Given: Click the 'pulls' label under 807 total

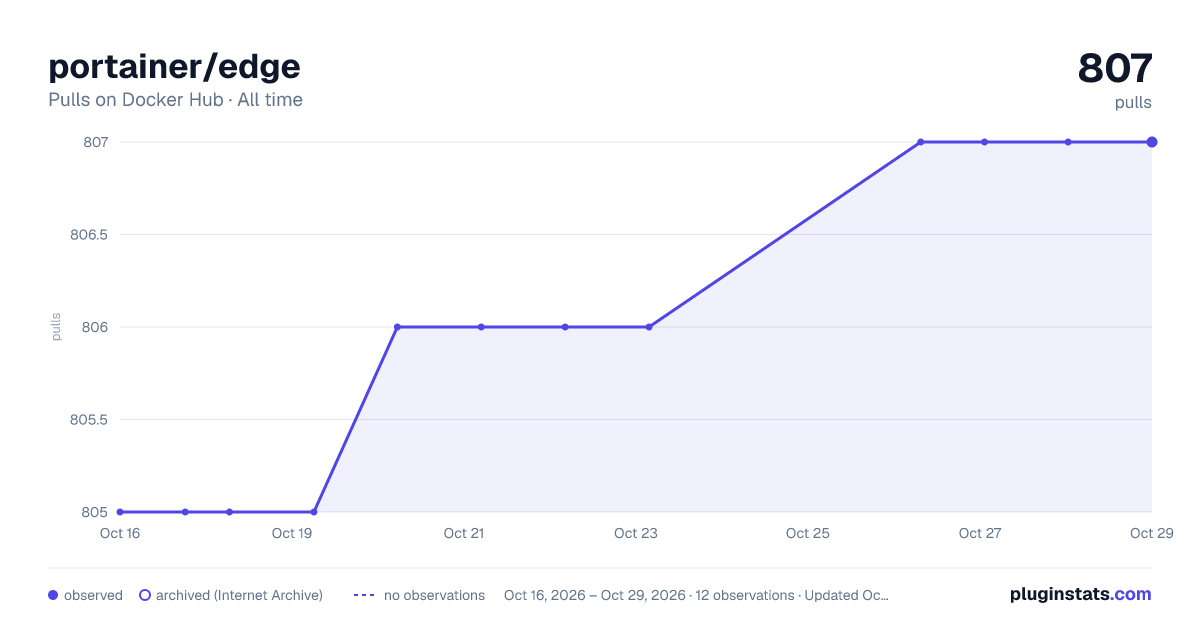Looking at the screenshot, I should point(1133,103).
